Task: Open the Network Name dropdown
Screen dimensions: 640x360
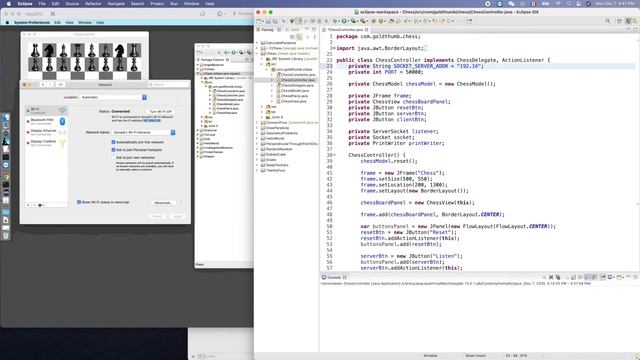Action: pos(144,133)
